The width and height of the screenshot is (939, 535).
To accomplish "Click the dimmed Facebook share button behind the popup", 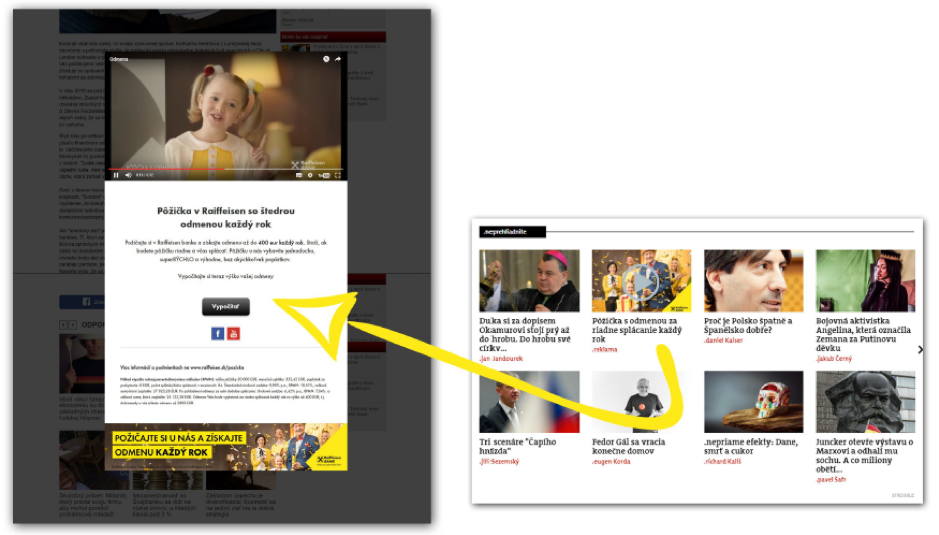I will coord(82,302).
